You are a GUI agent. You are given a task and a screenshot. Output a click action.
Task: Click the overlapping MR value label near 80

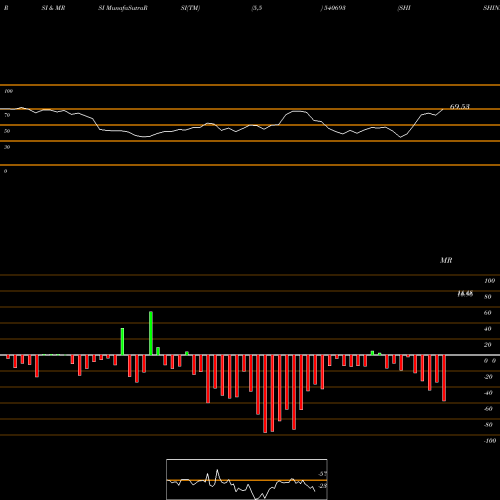tap(465, 294)
